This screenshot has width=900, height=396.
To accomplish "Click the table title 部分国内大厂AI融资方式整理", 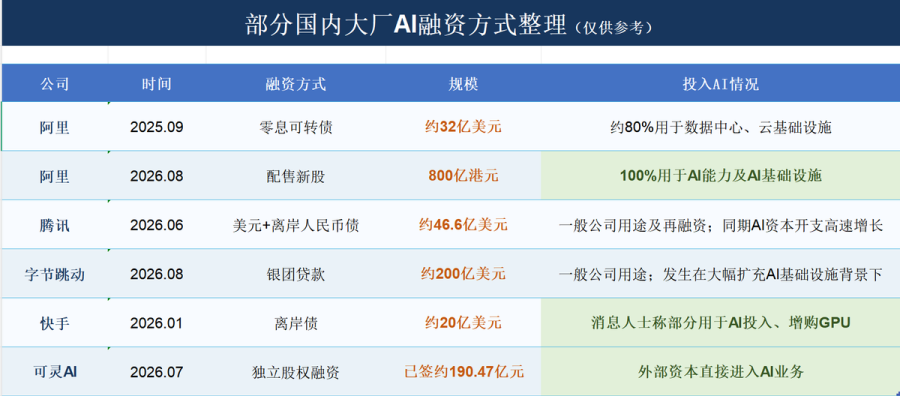I will tap(406, 25).
